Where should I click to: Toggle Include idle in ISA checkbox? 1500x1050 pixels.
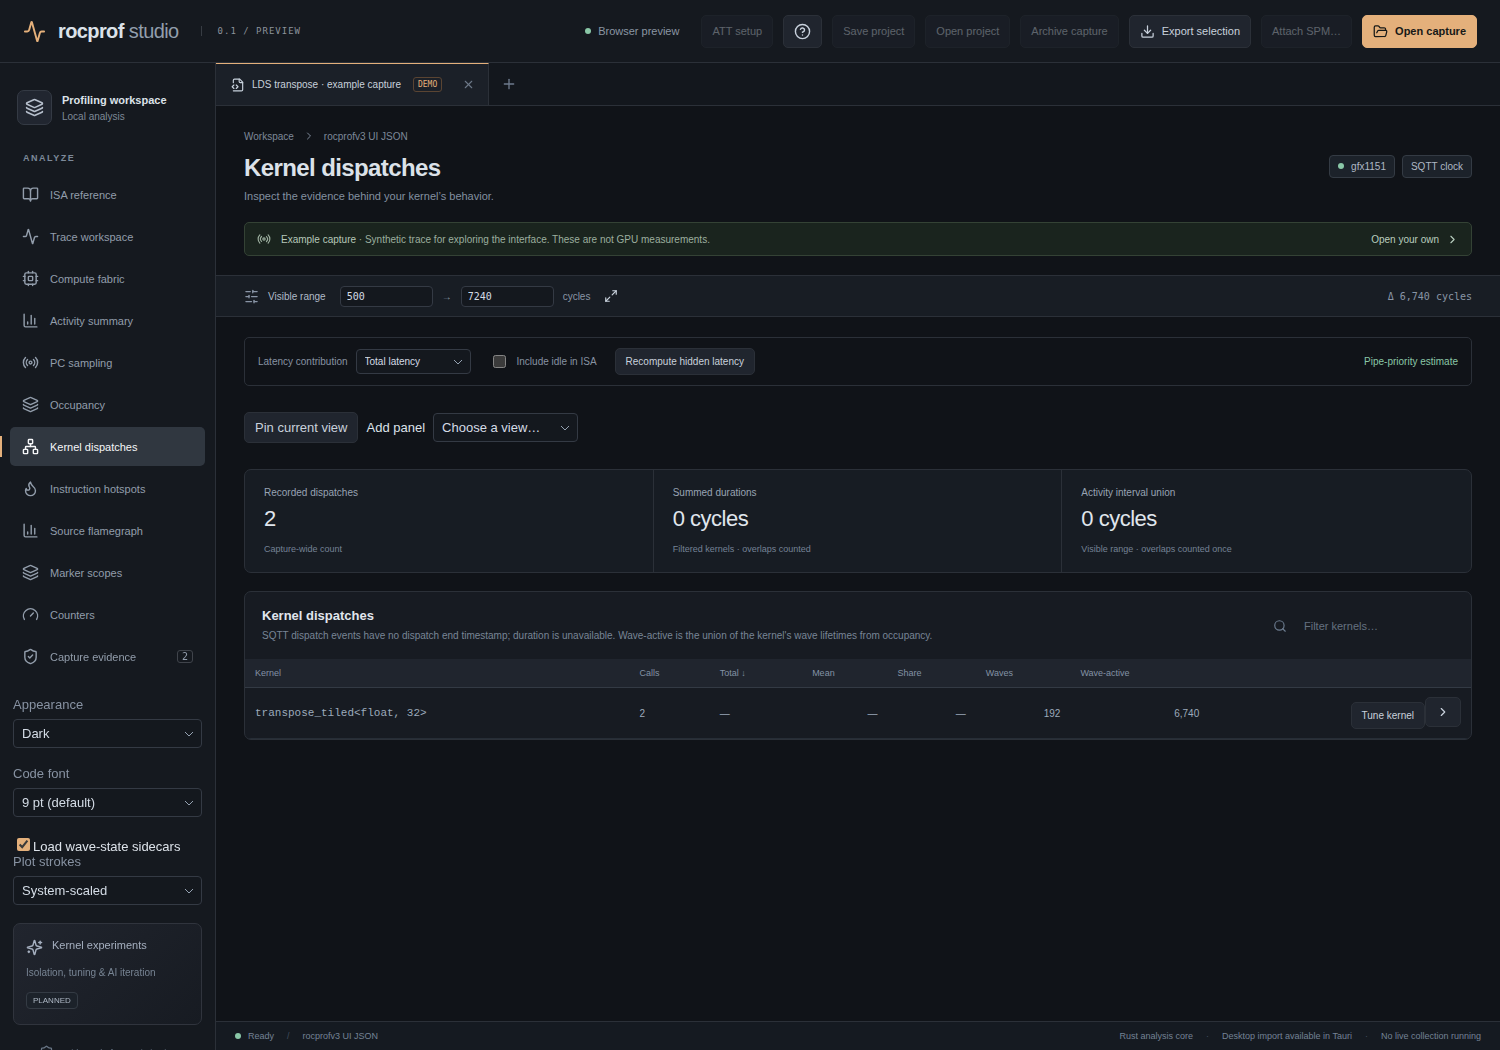(x=499, y=362)
